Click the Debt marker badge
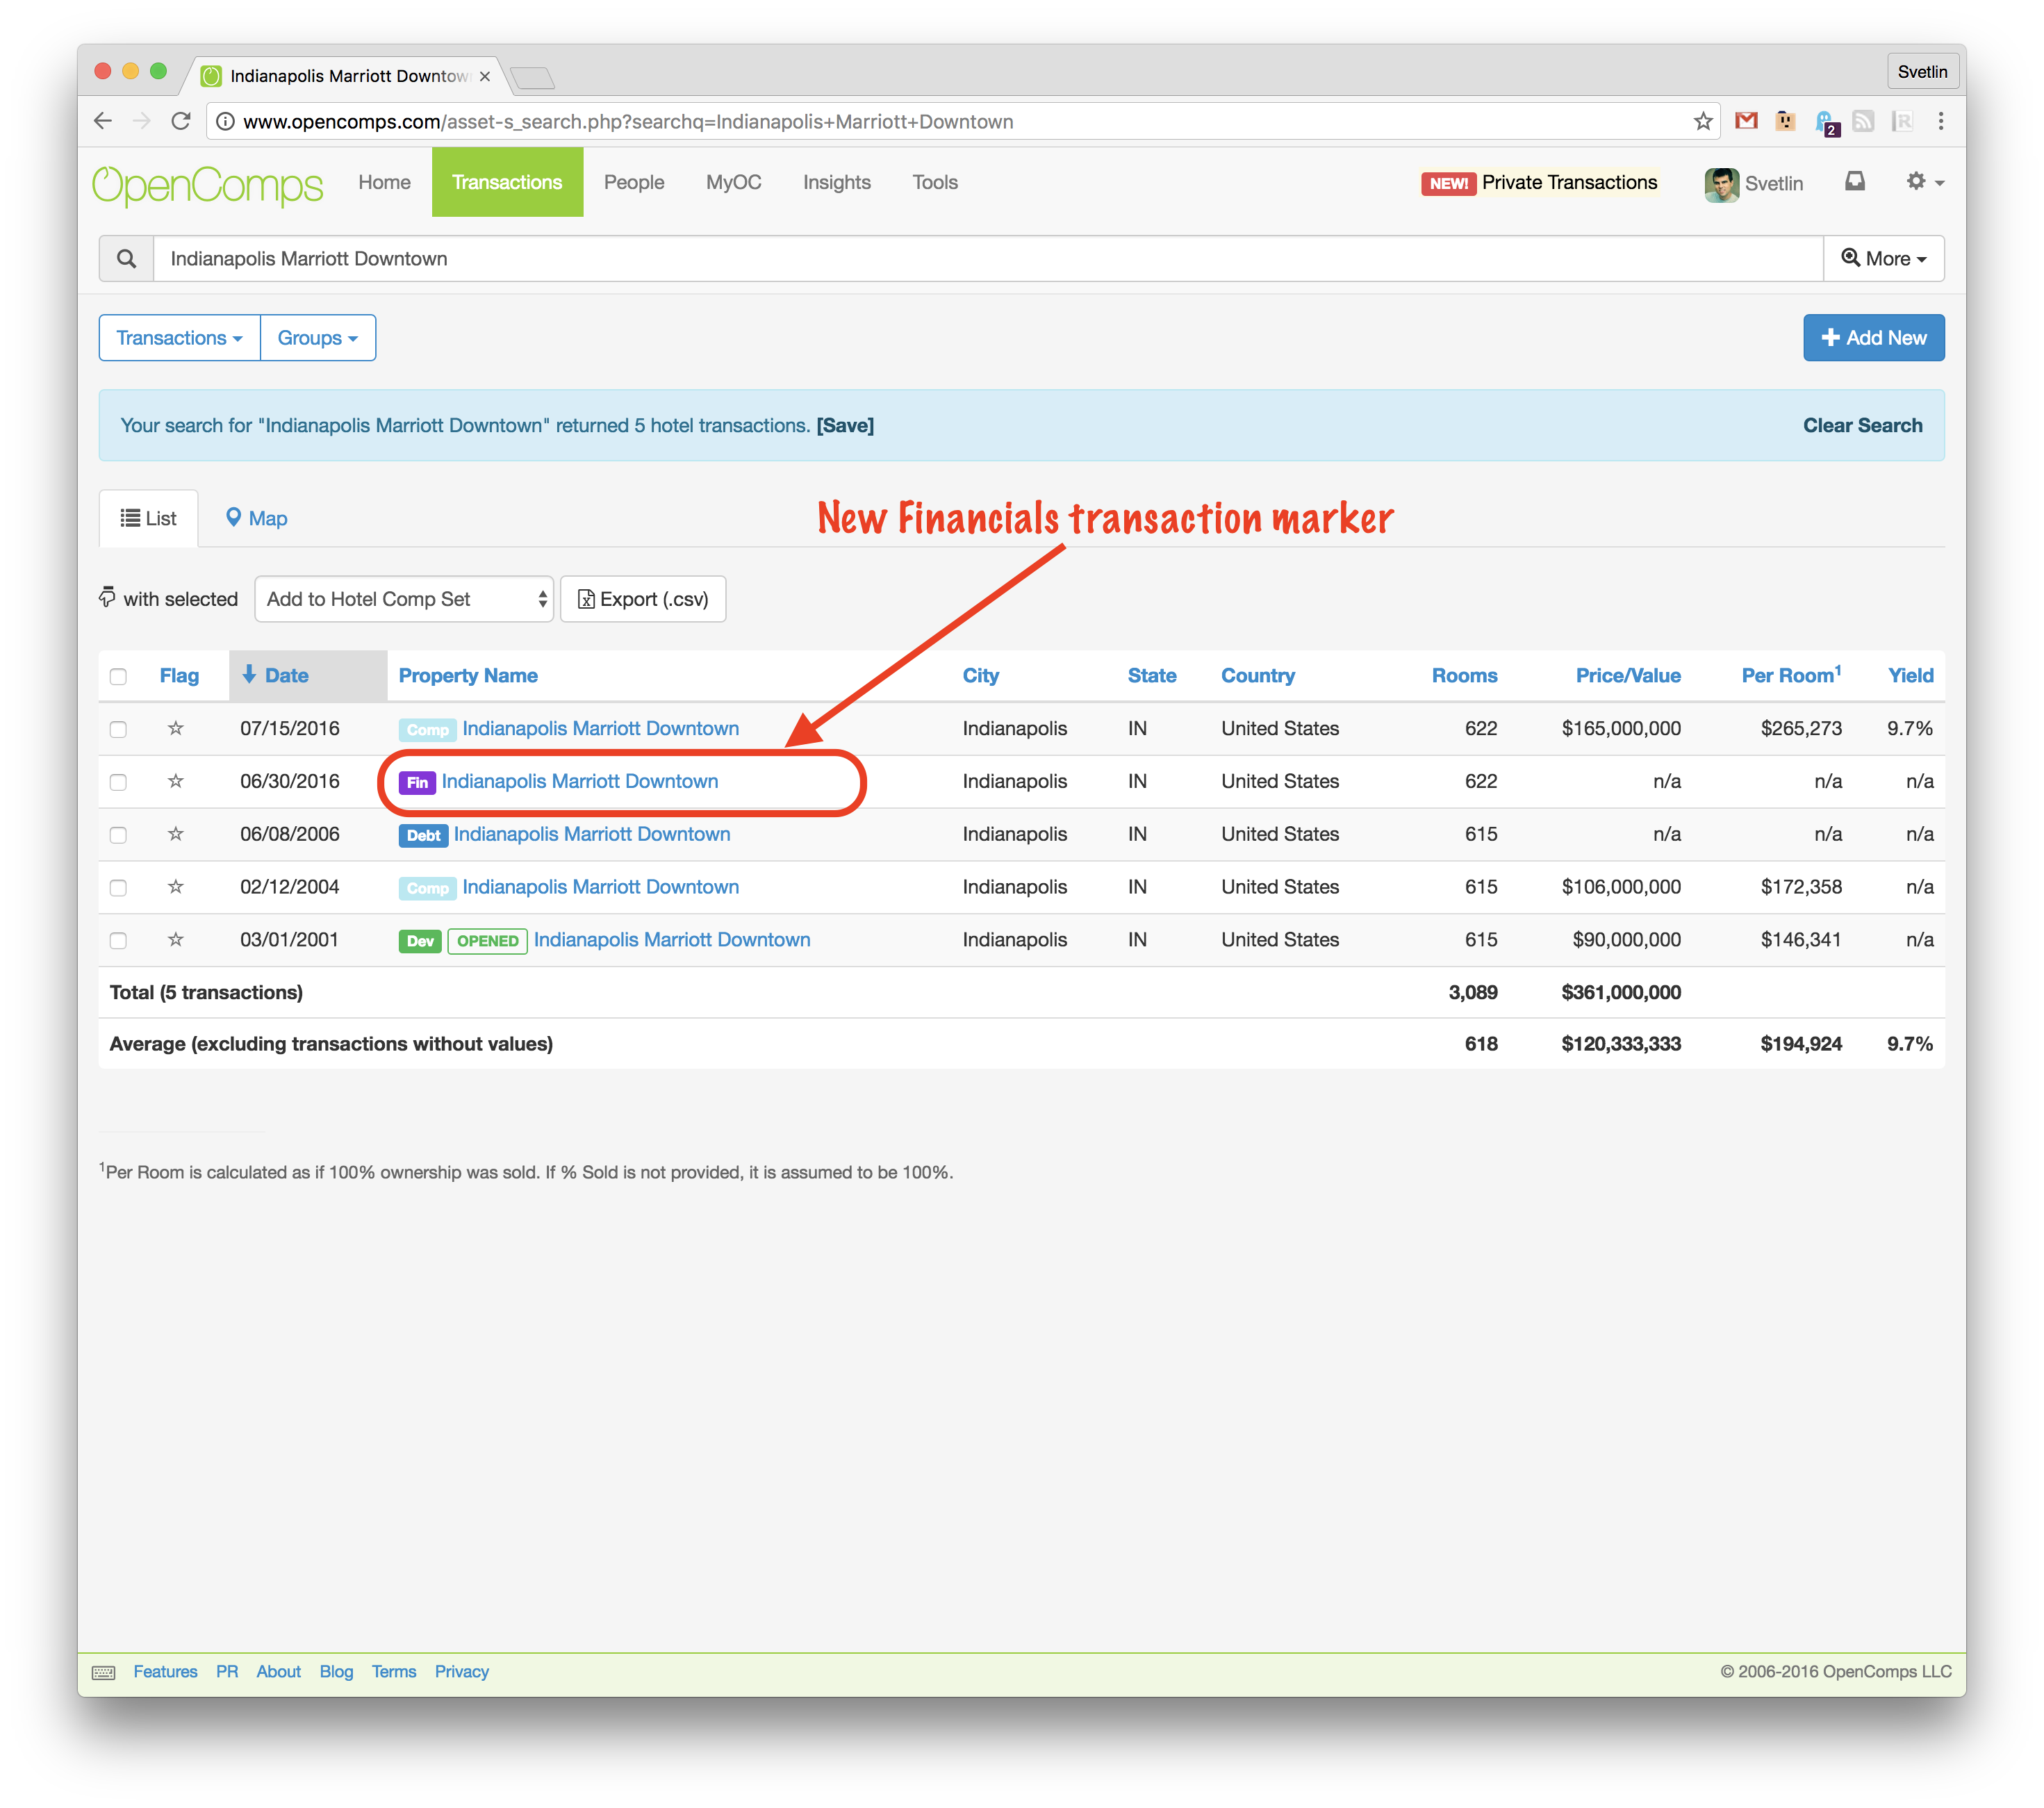This screenshot has height=1808, width=2044. click(x=423, y=835)
